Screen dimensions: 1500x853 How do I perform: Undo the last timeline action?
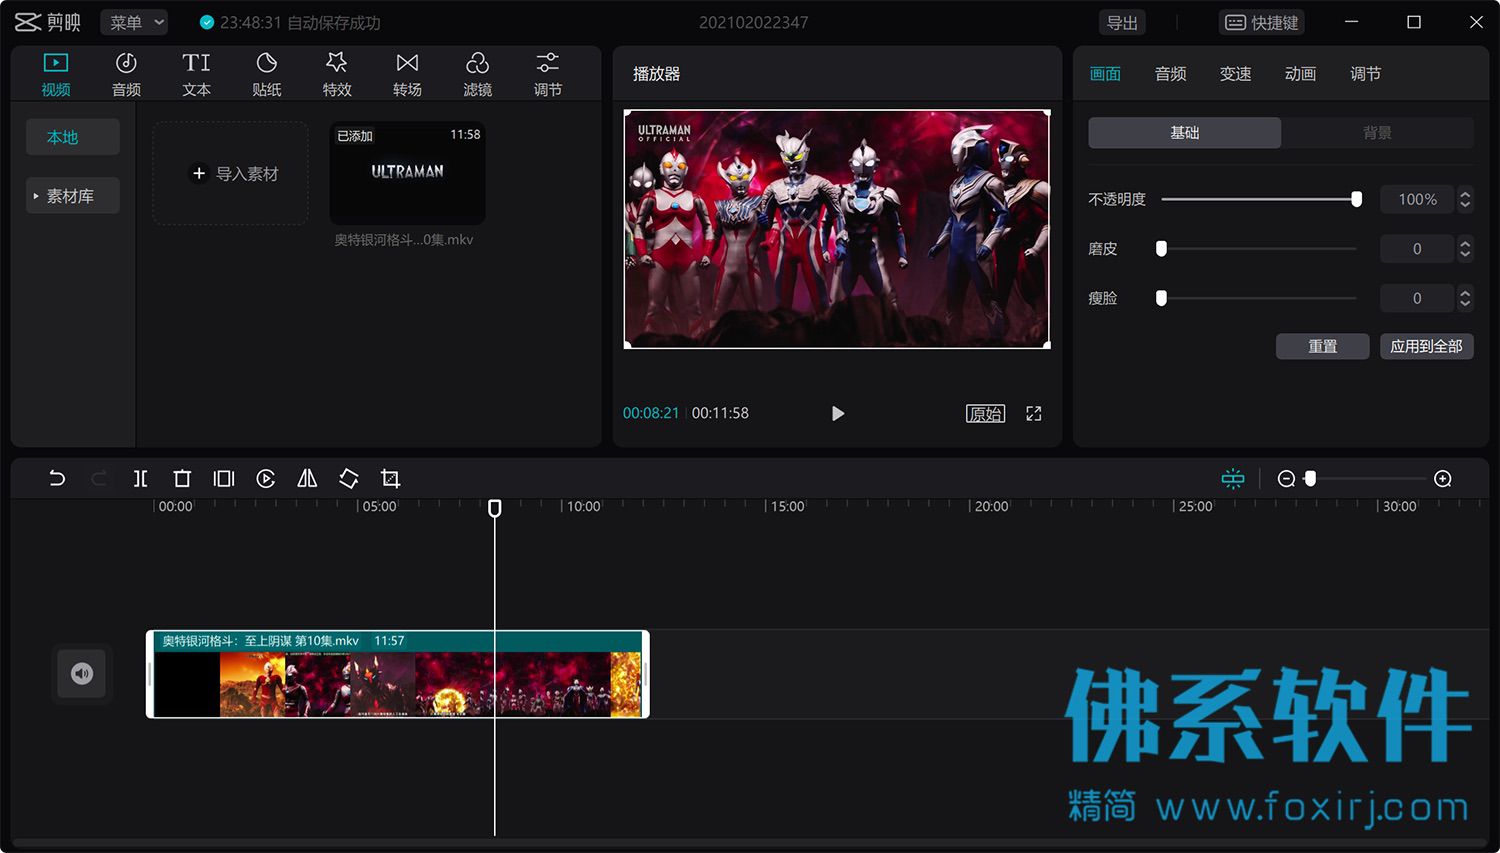click(x=57, y=479)
